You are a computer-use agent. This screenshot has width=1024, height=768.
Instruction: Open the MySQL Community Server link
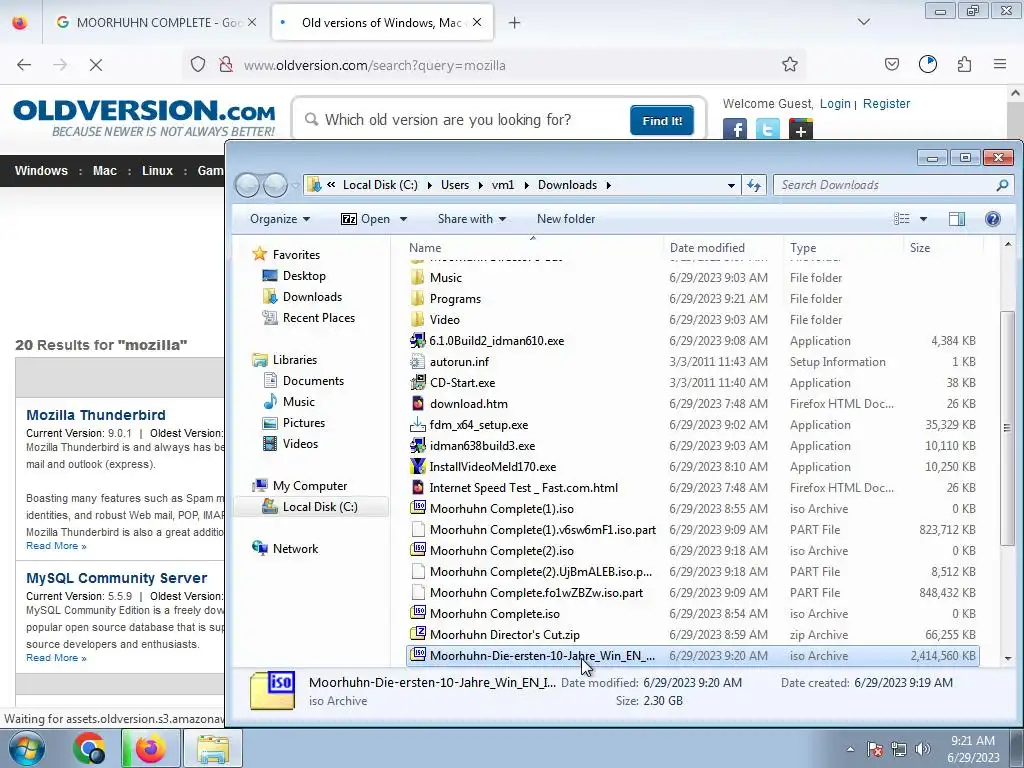coord(116,578)
